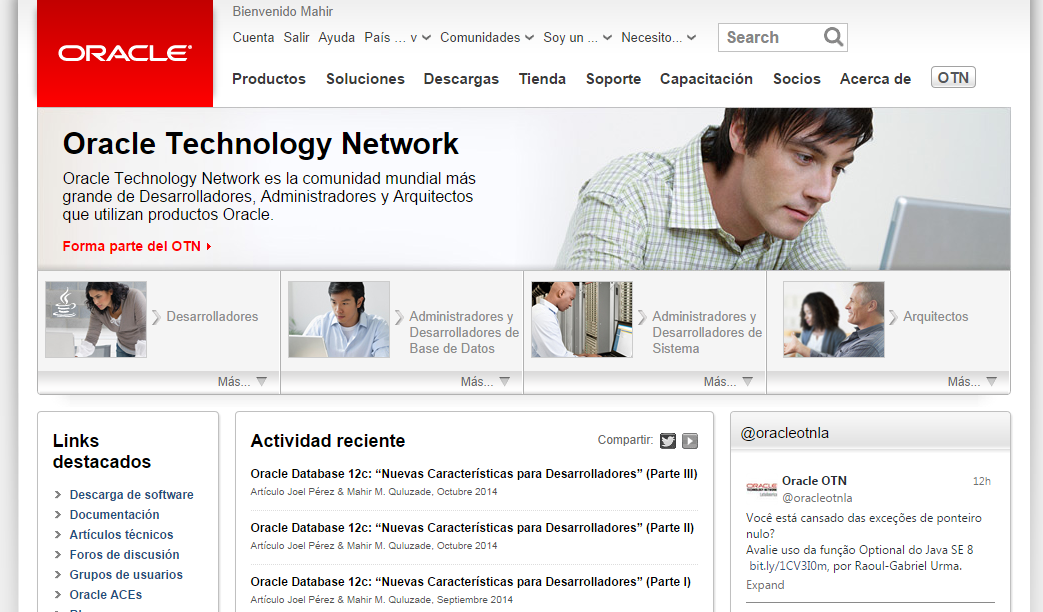
Task: Share via the Twitter bird icon
Action: [668, 440]
